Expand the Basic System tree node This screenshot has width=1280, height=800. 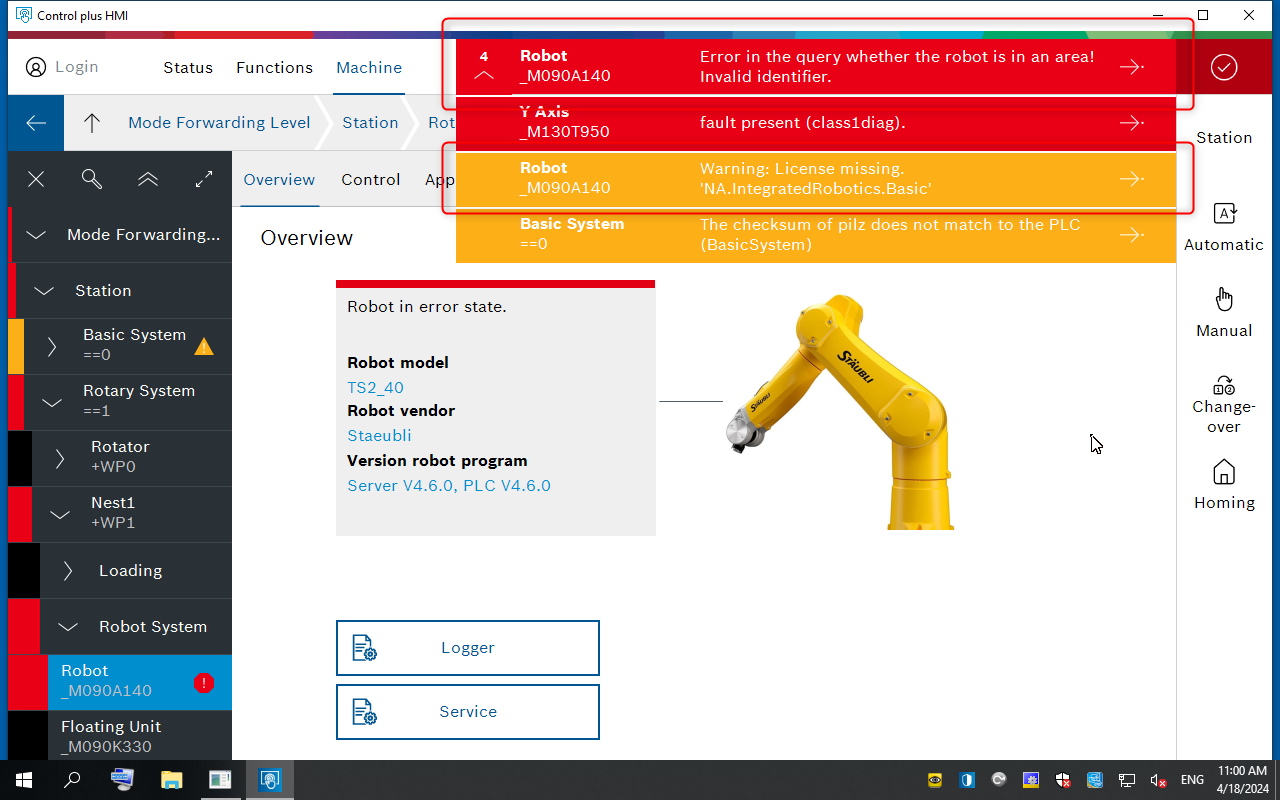point(52,347)
